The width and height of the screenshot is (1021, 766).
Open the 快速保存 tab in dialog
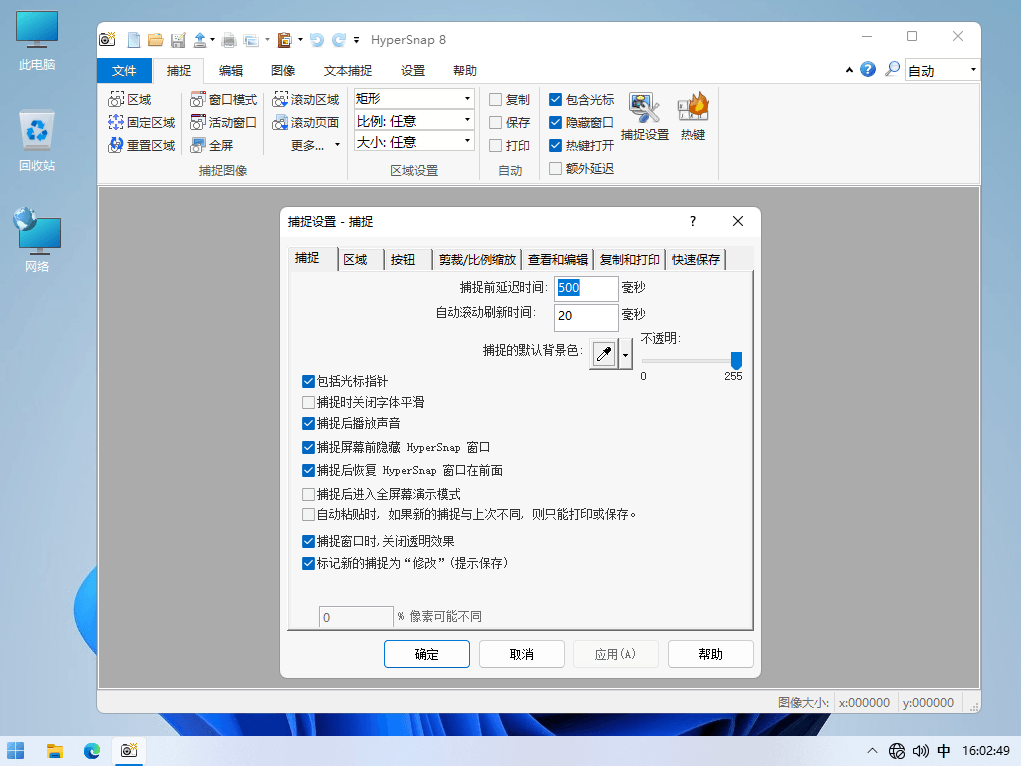pos(696,259)
